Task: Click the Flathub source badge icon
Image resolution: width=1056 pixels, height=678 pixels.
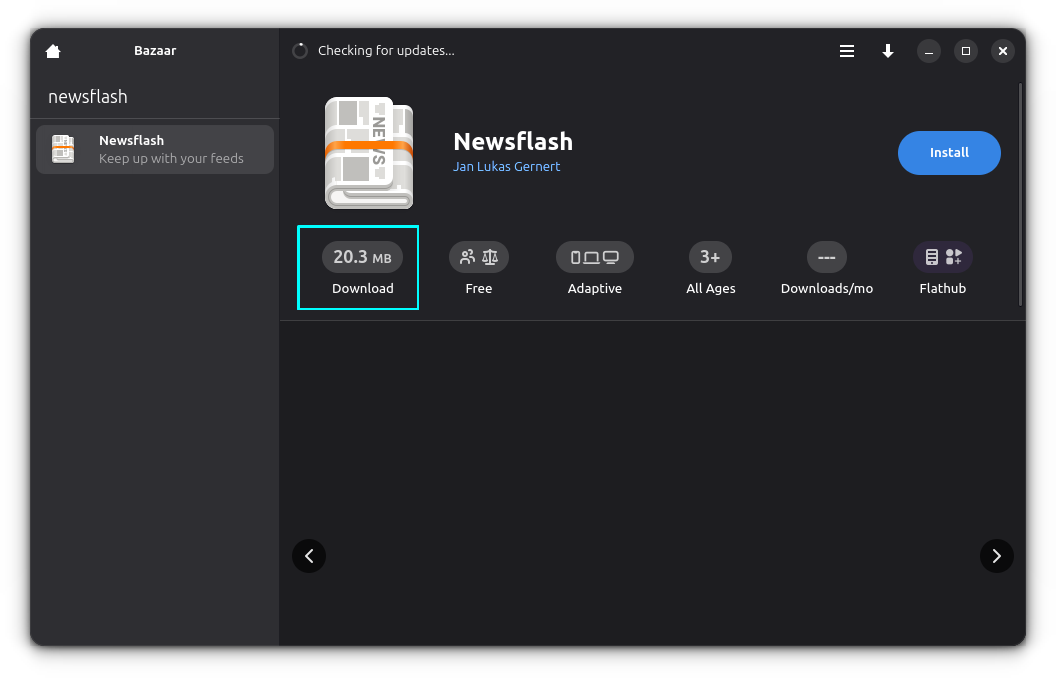Action: (942, 257)
